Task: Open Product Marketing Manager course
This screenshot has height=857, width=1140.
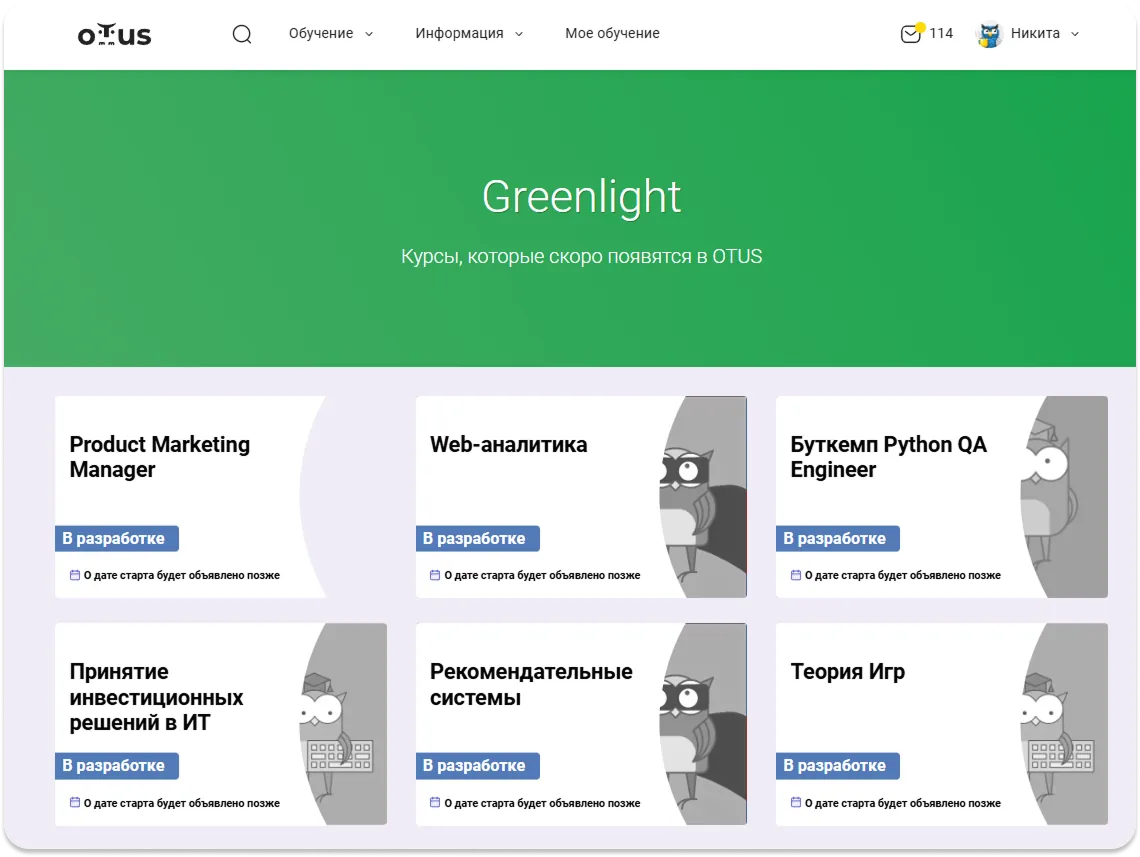Action: (x=159, y=456)
